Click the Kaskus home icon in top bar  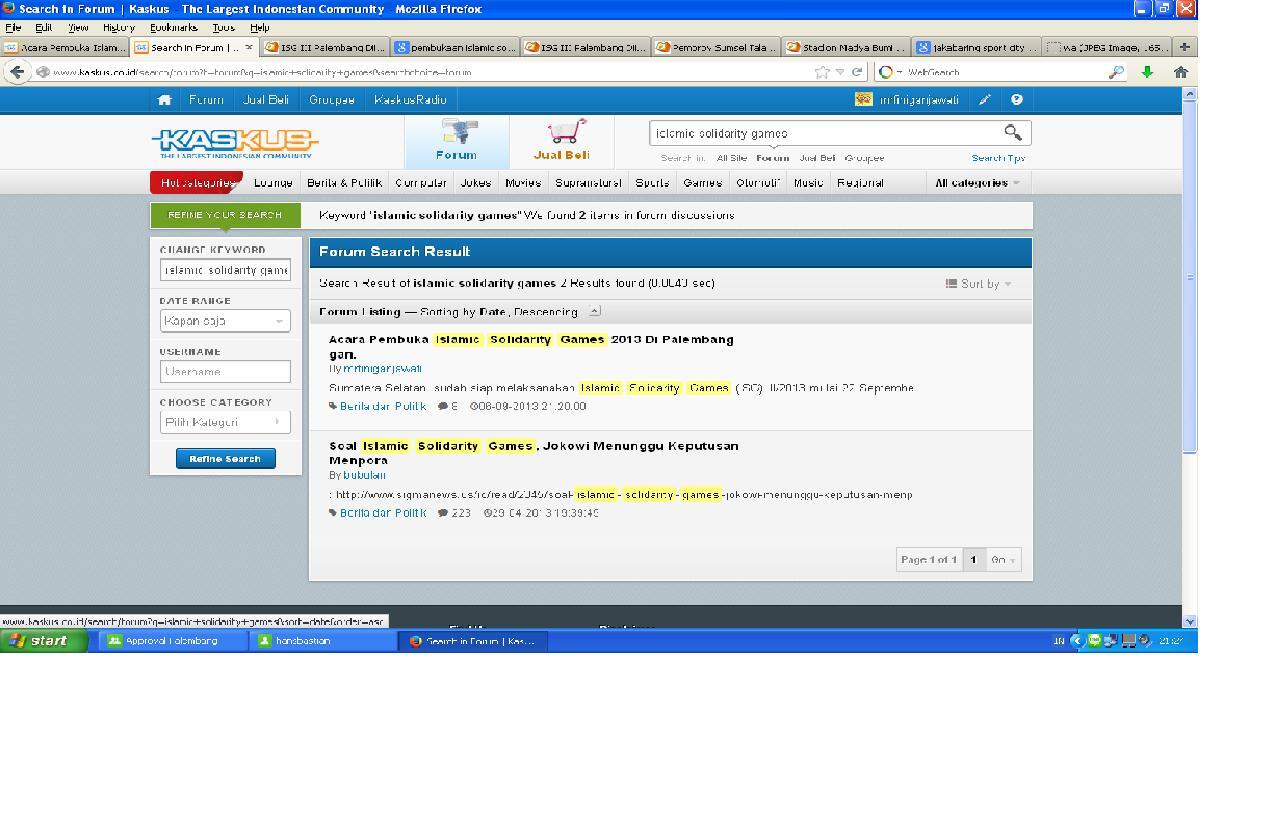(164, 100)
